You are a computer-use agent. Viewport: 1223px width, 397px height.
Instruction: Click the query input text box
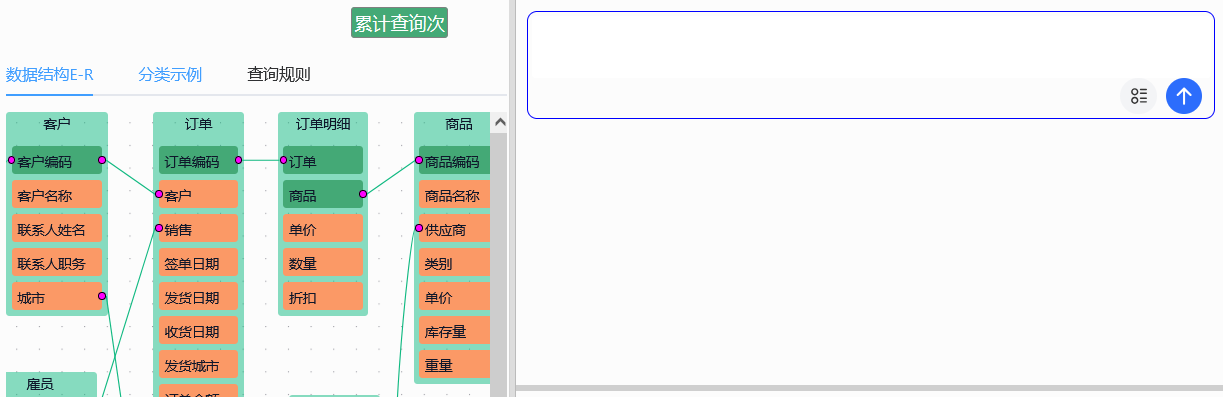pos(870,46)
